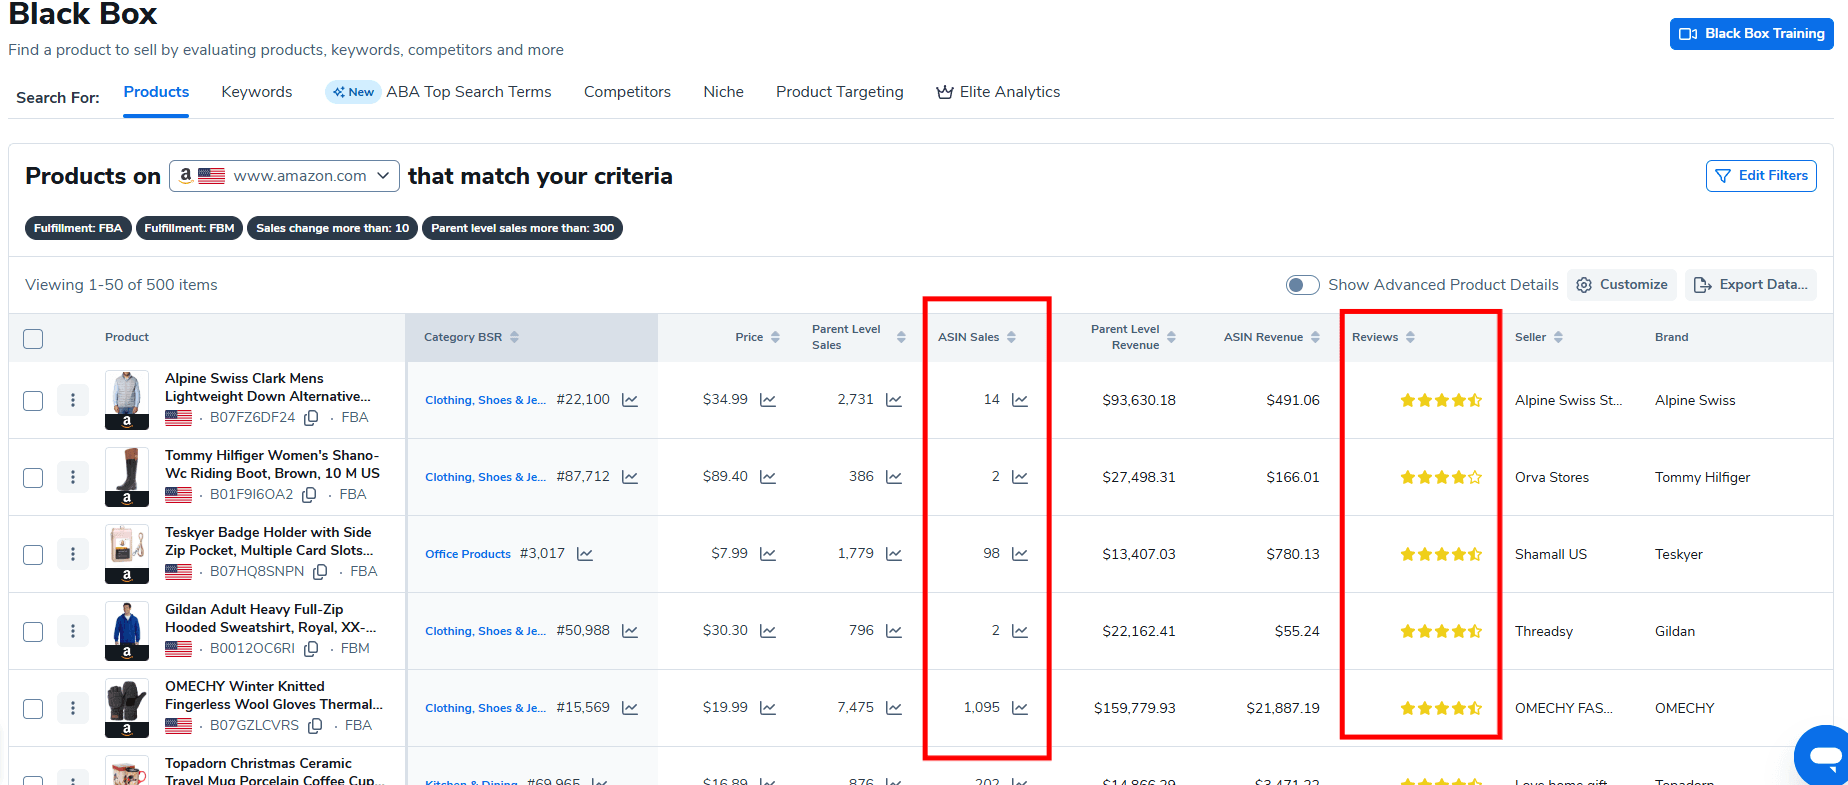1848x785 pixels.
Task: Sort by Price column
Action: (775, 337)
